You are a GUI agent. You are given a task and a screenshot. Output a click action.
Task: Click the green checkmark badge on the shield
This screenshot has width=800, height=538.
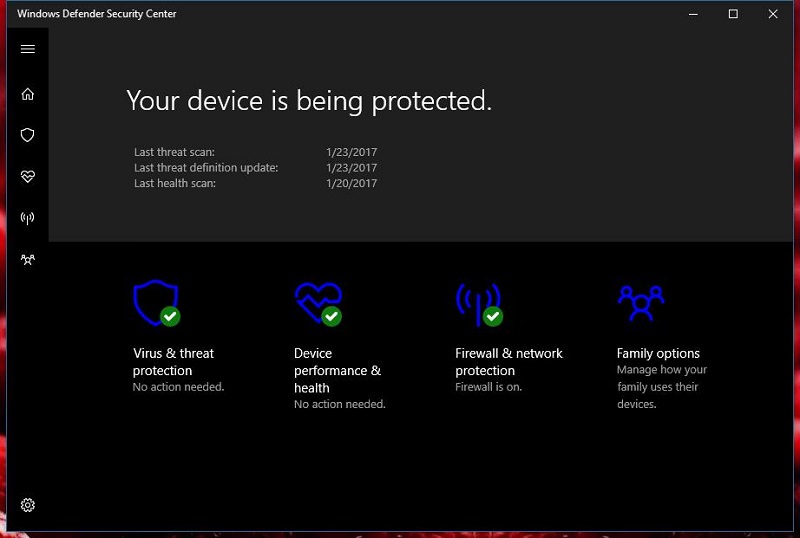(x=171, y=316)
